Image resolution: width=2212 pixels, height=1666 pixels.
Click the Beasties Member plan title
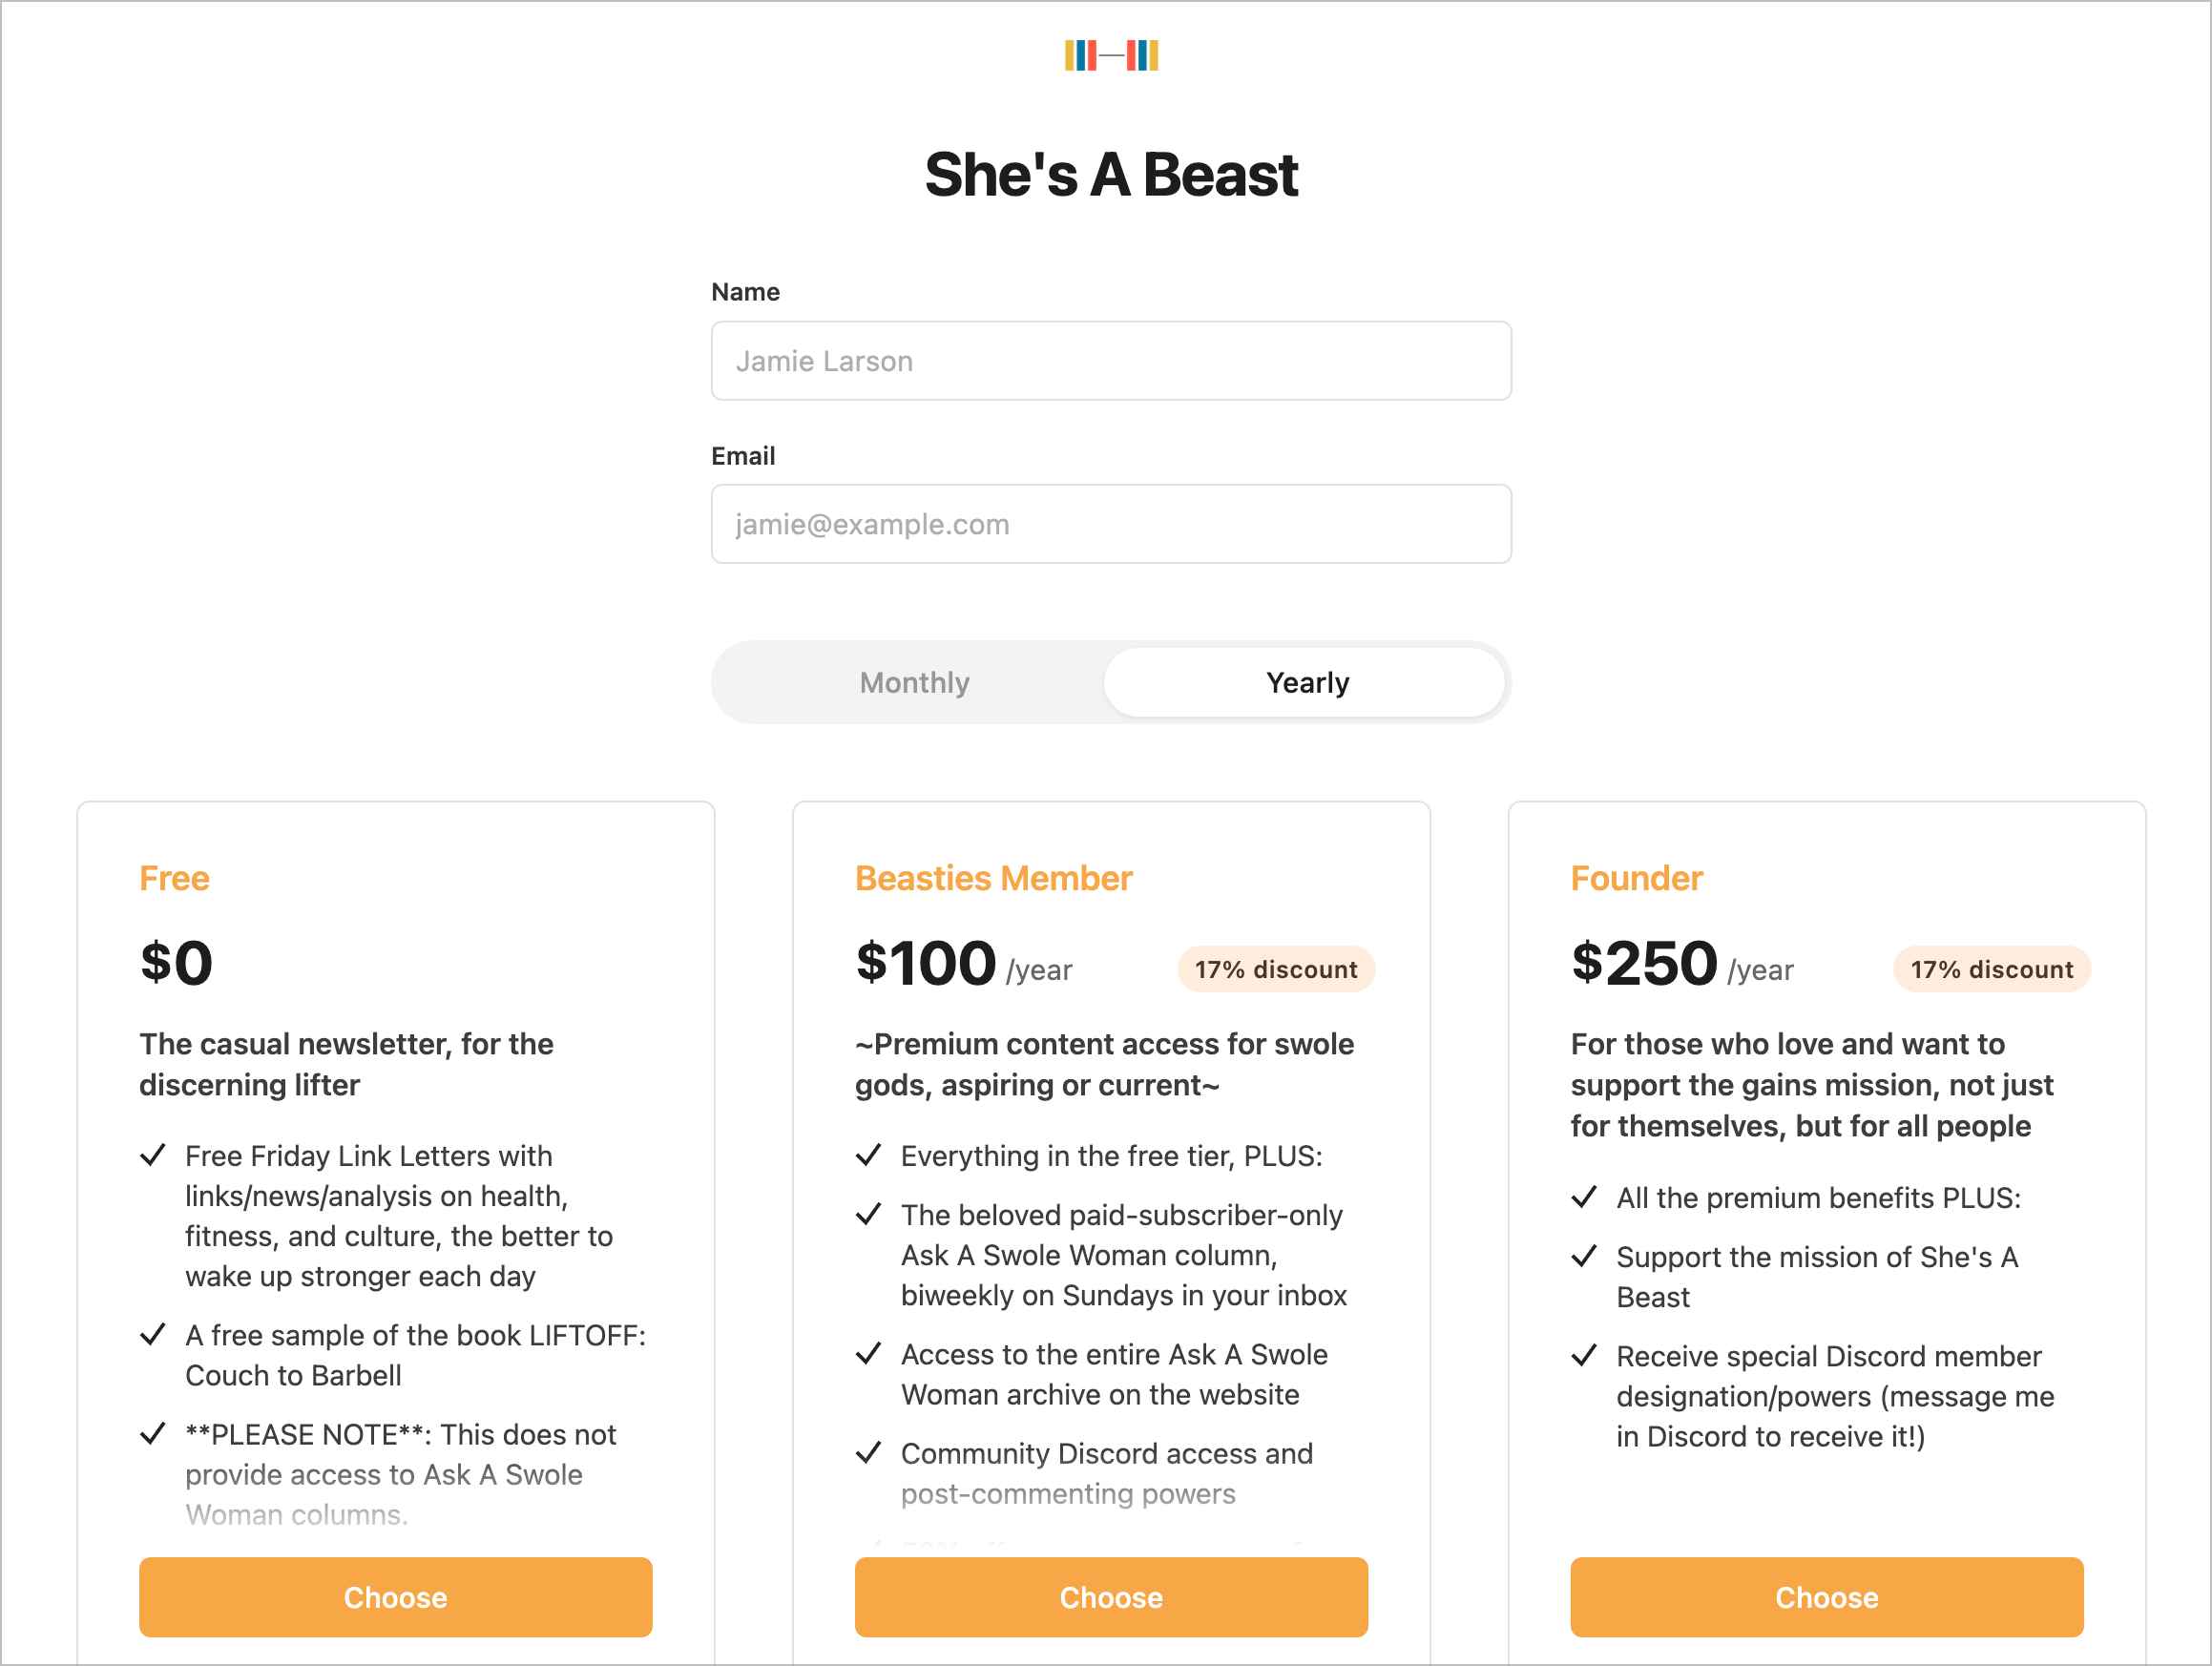click(x=993, y=878)
